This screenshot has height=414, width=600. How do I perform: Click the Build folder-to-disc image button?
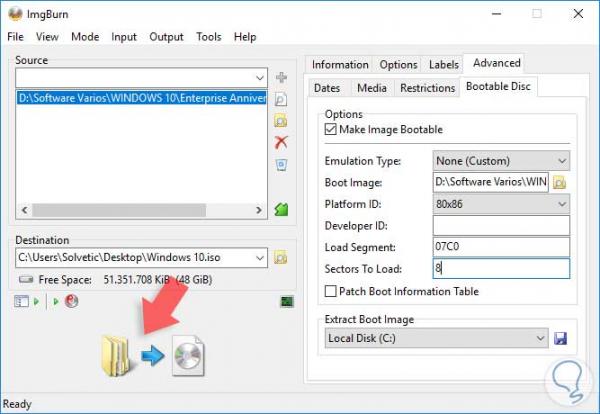coord(153,355)
